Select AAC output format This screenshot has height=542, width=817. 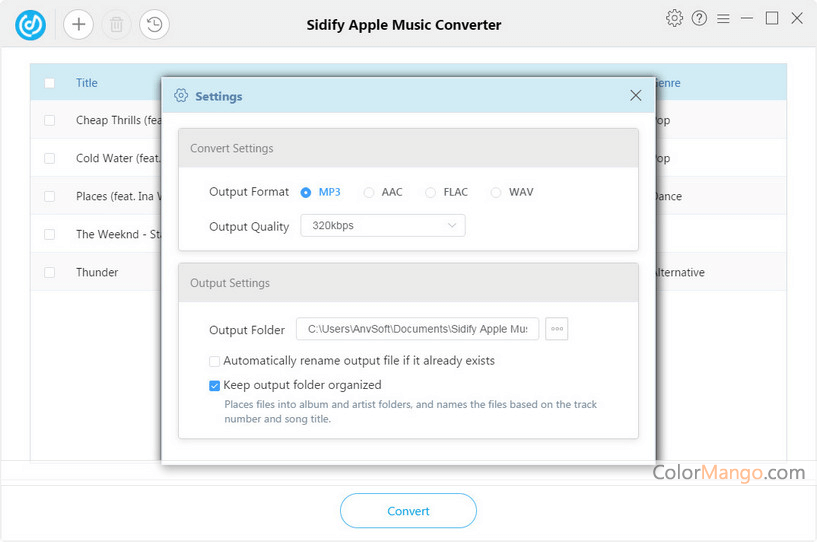[369, 192]
